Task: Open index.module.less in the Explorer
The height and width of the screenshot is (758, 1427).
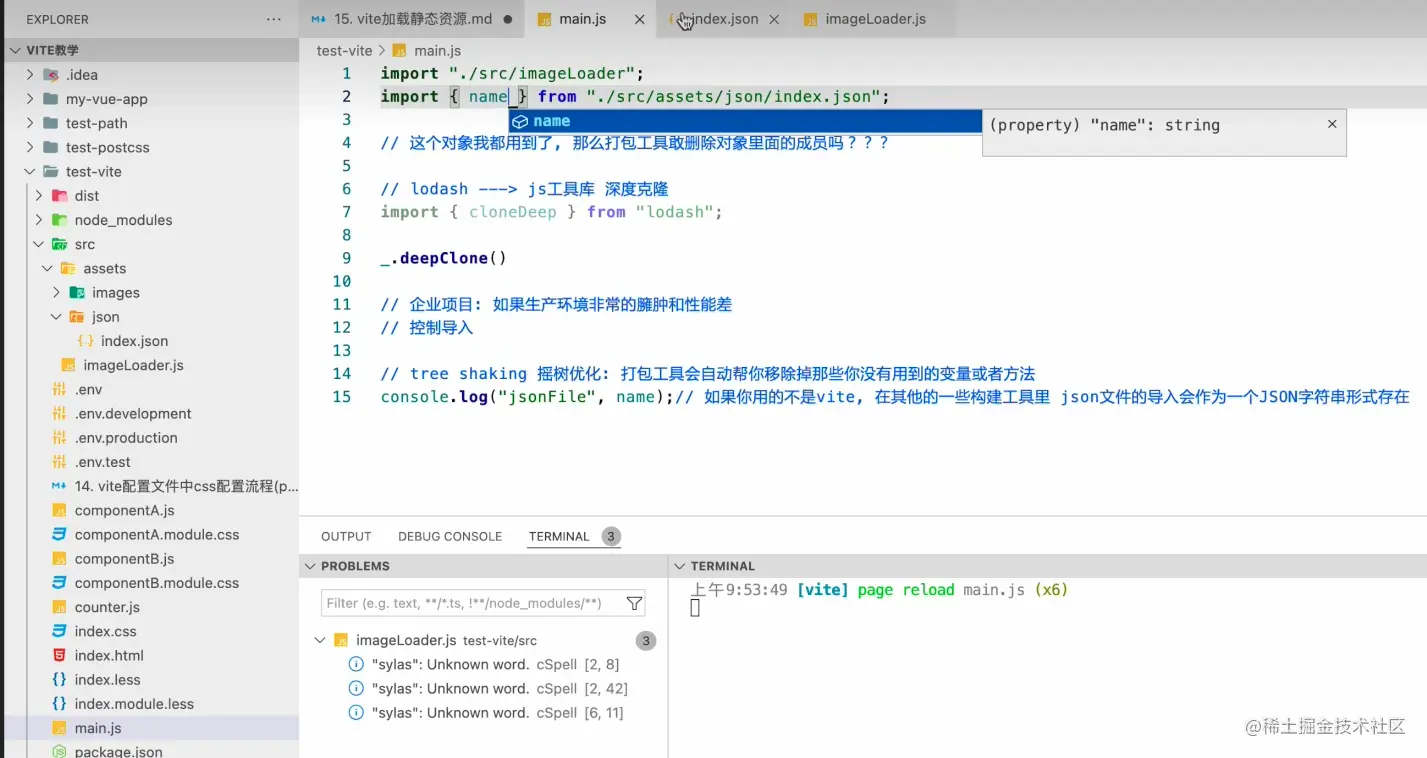Action: (x=134, y=704)
